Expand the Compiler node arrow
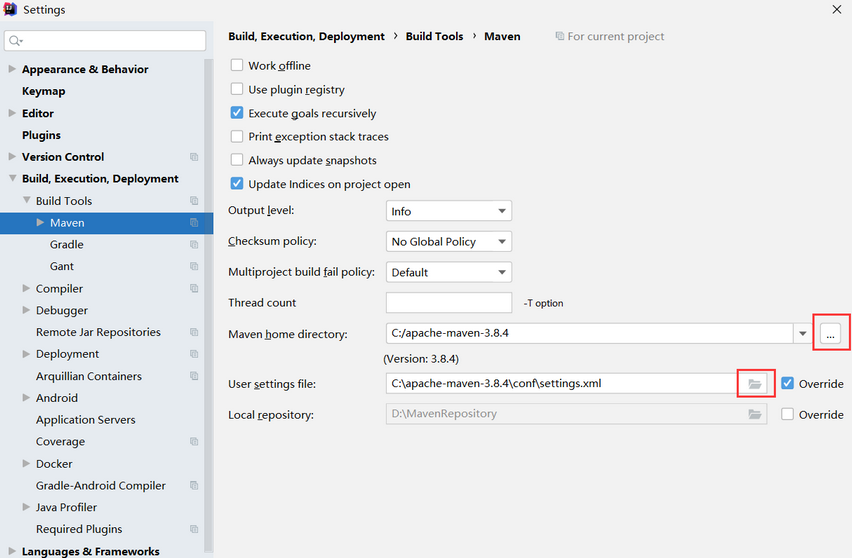Viewport: 852px width, 558px height. (x=26, y=288)
